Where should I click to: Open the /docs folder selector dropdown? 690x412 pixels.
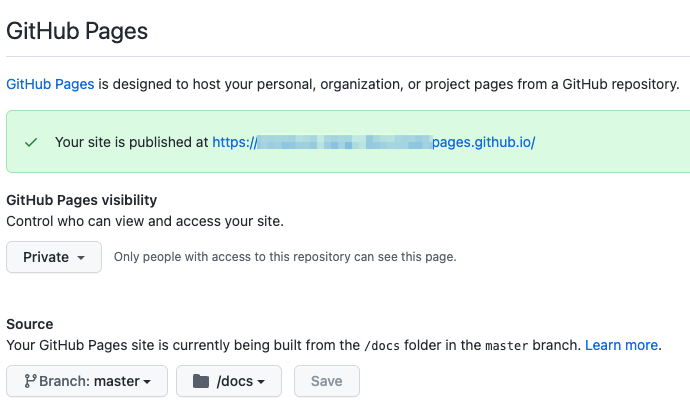pos(229,381)
